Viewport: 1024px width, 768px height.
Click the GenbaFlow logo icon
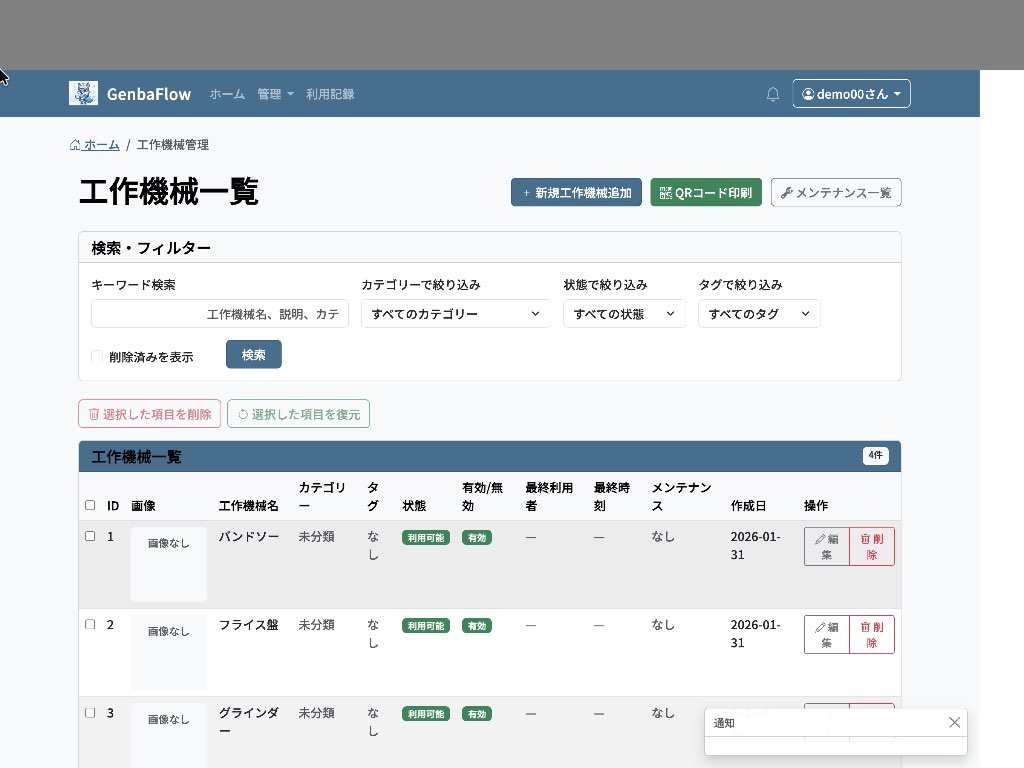pyautogui.click(x=83, y=93)
